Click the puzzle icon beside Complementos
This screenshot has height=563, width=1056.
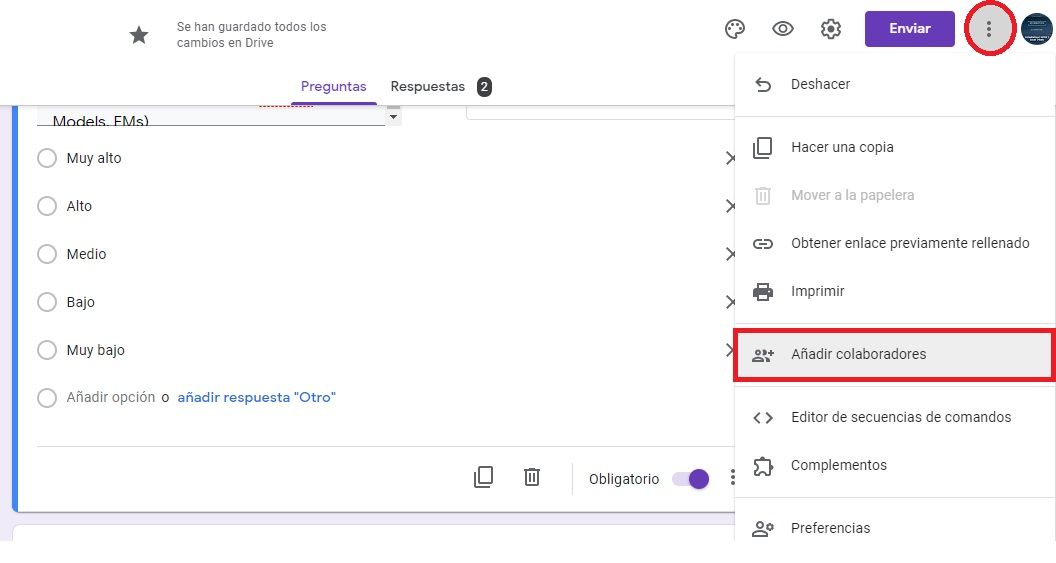762,466
